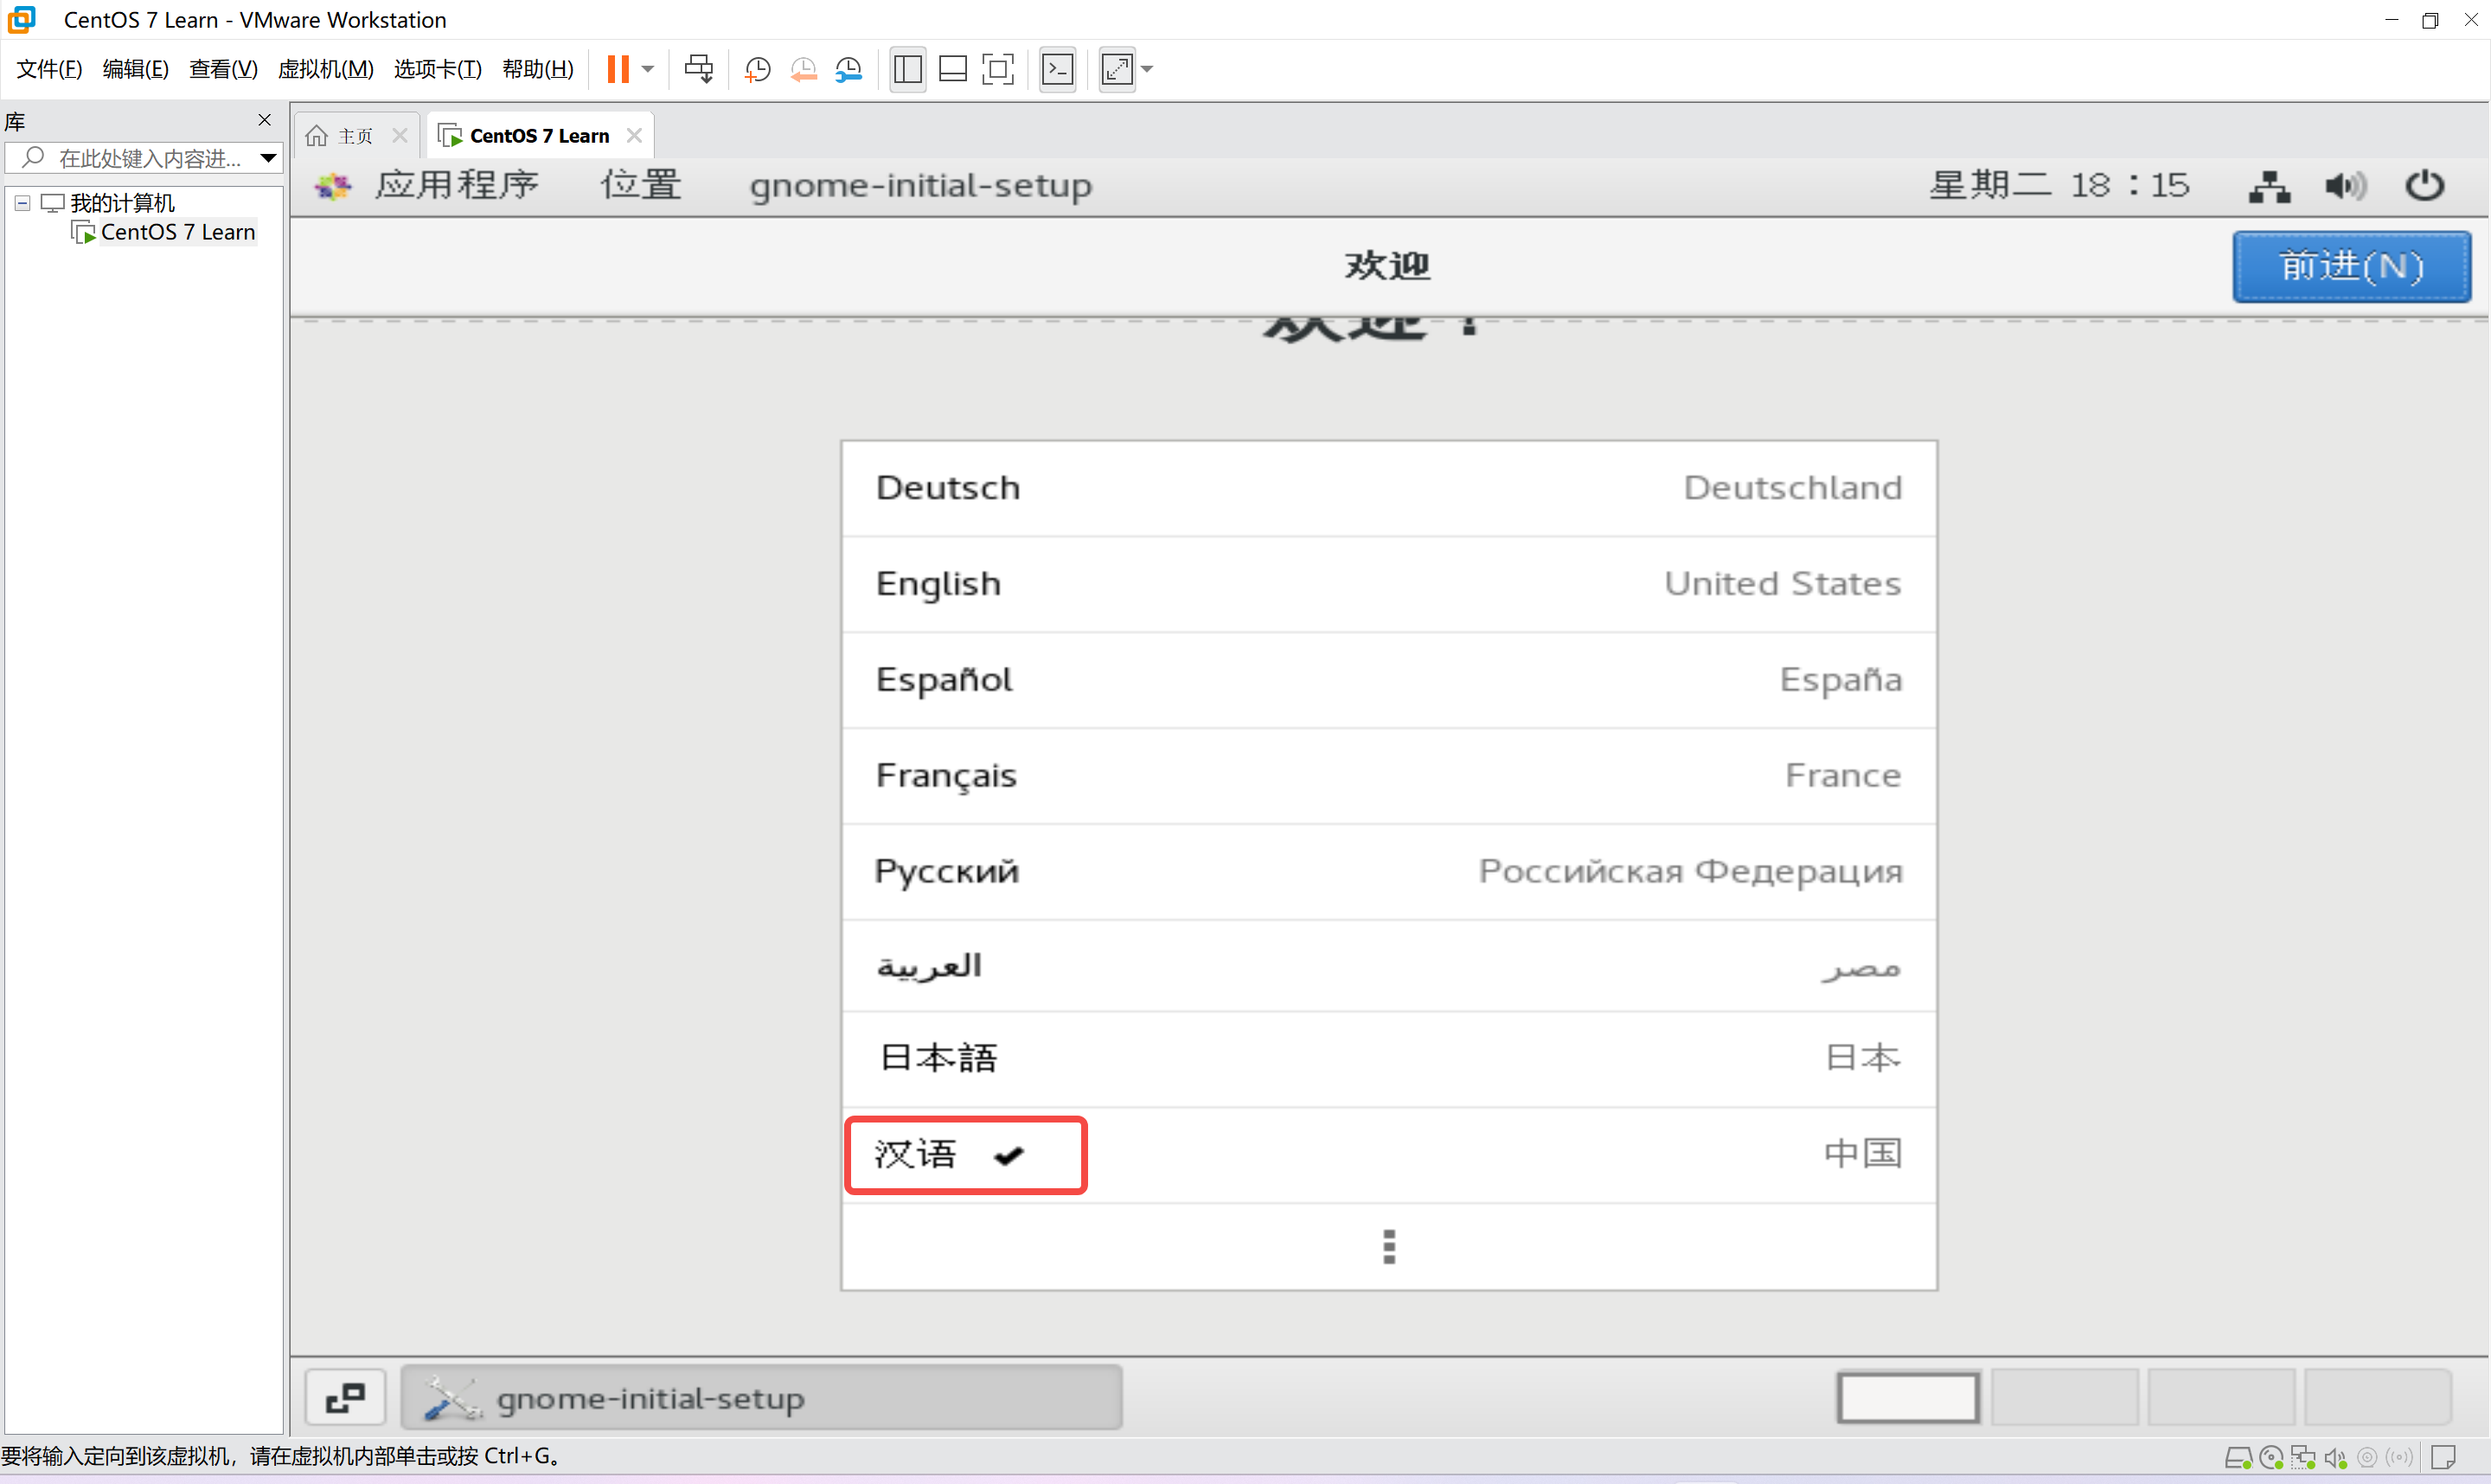Click the USB controller status icon
Image resolution: width=2491 pixels, height=1484 pixels.
pyautogui.click(x=2367, y=1459)
